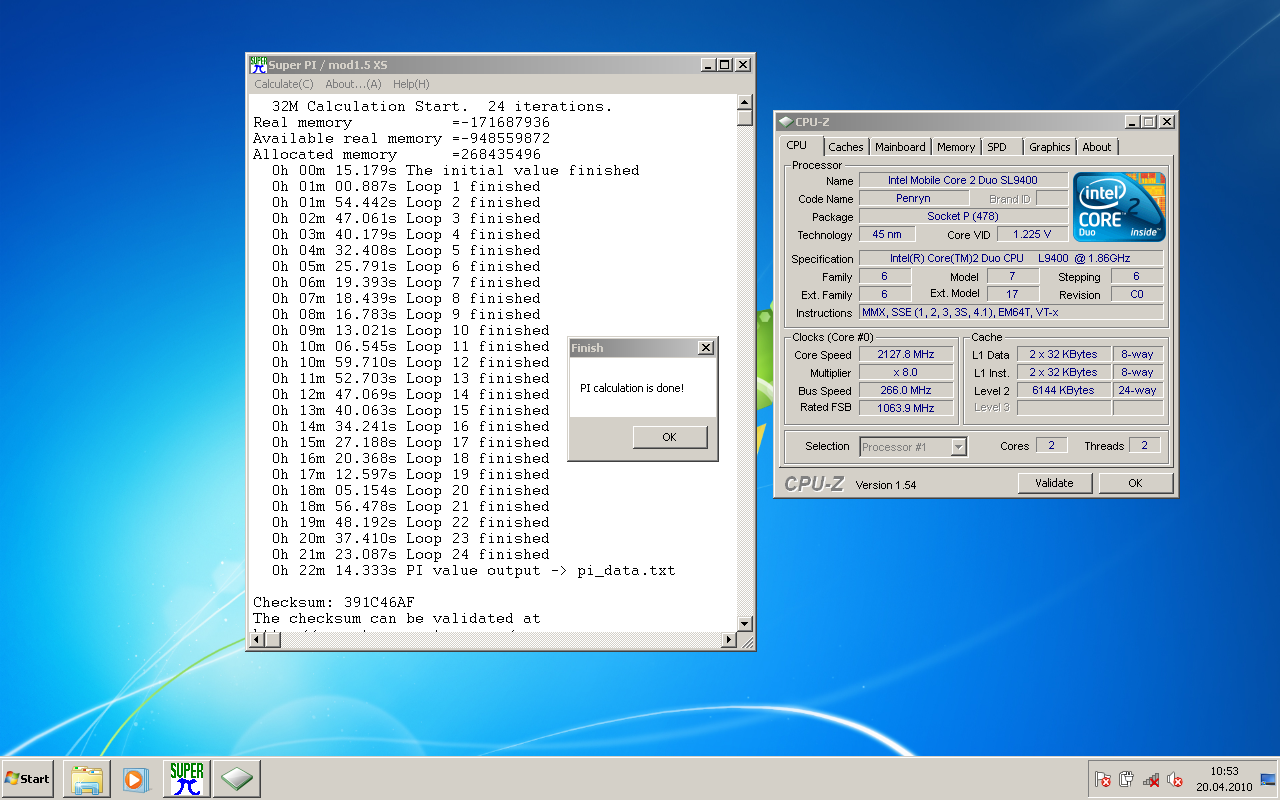Click the Revision value C0 in CPU-Z

1137,294
